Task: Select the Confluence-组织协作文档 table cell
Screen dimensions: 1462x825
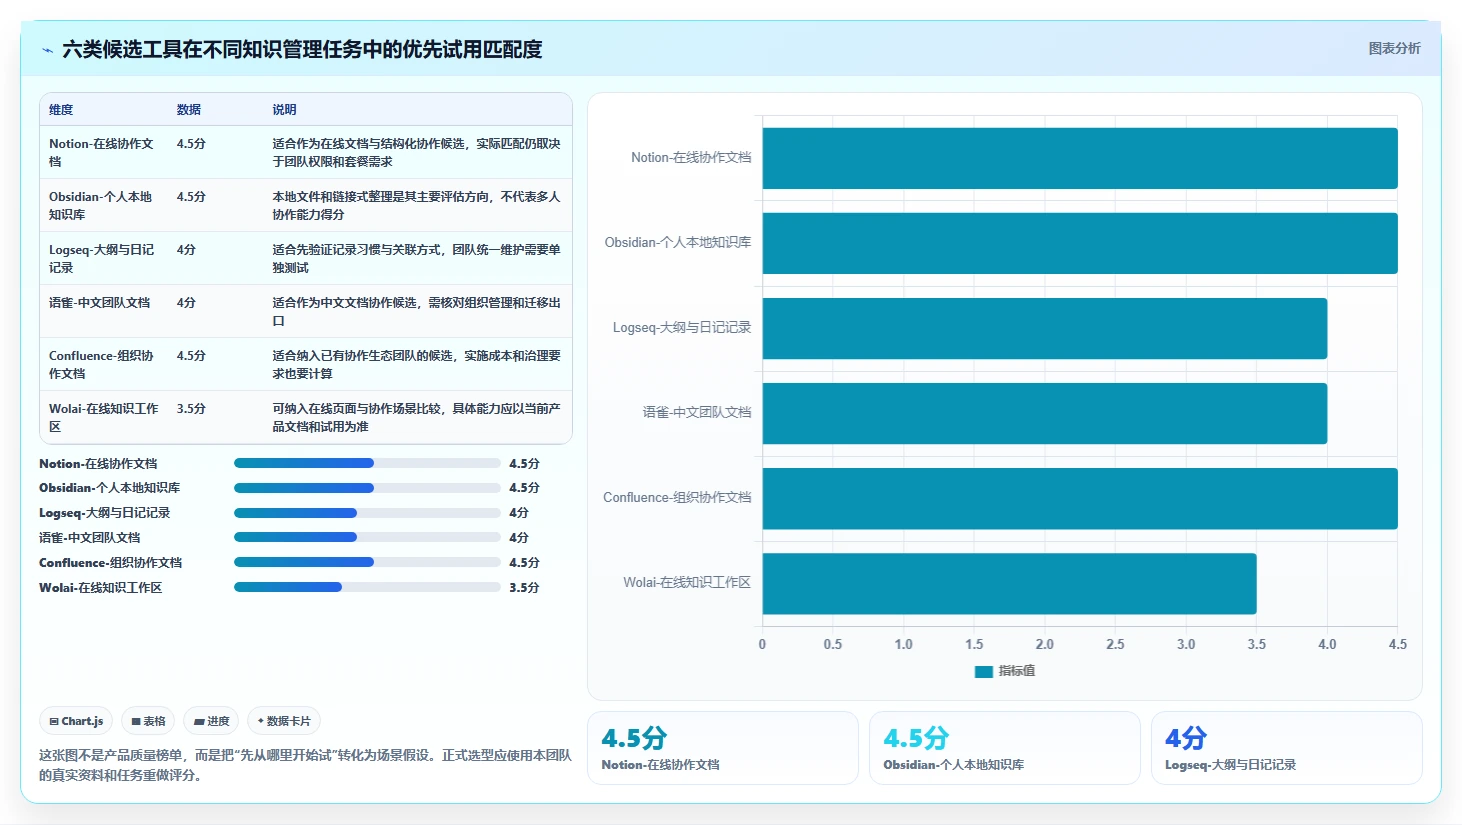Action: (x=103, y=364)
